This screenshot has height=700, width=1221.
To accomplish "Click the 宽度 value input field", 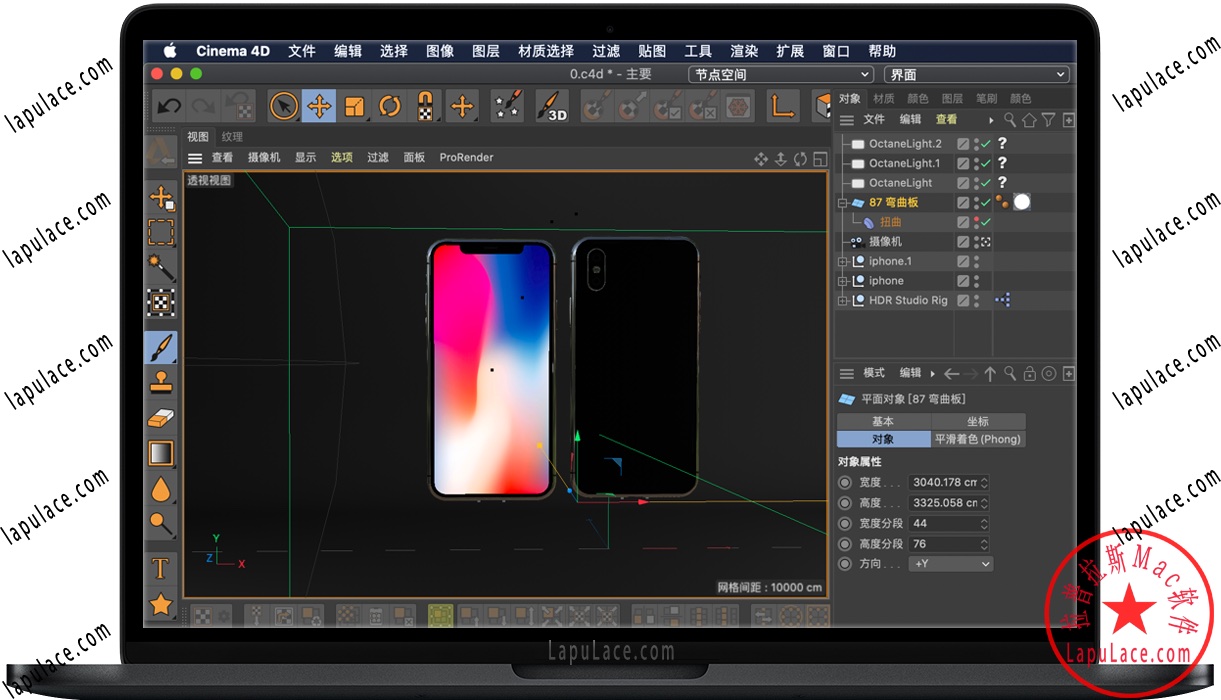I will click(x=945, y=482).
